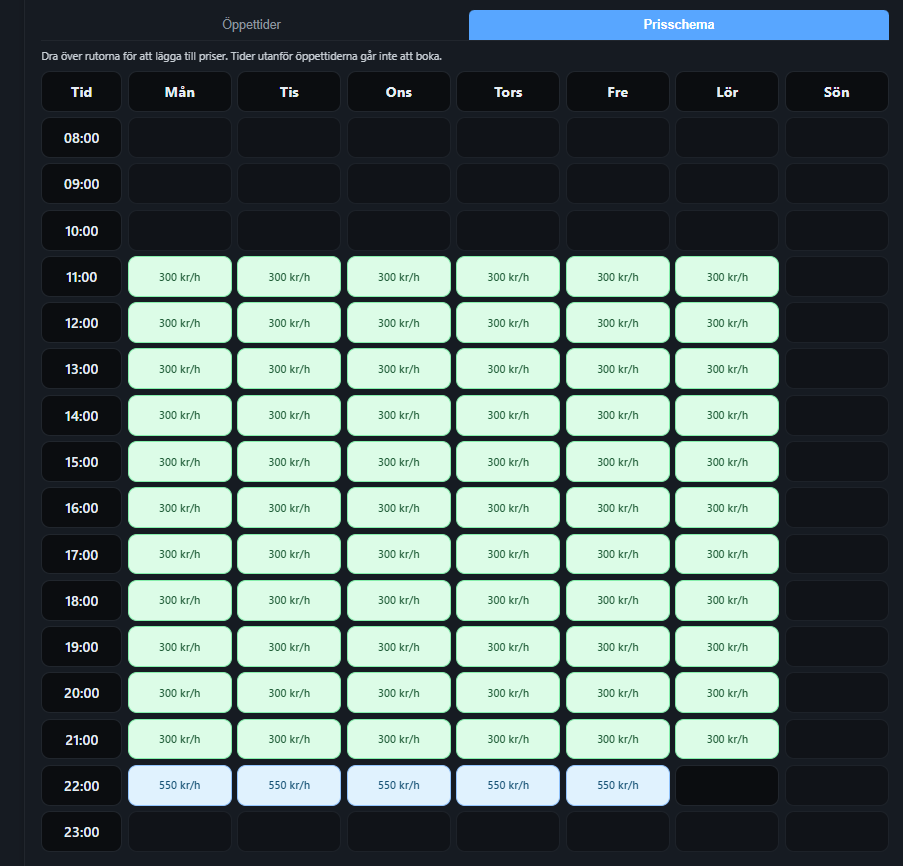The width and height of the screenshot is (903, 866).
Task: Click Saturday 11:00 price cell
Action: click(727, 277)
